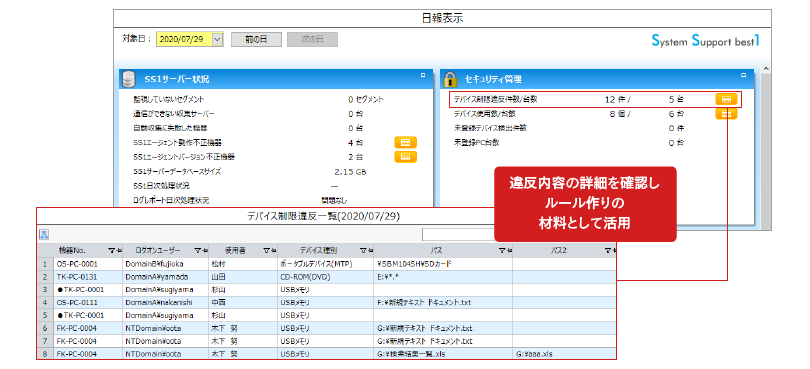
Task: Click the scroll-up arrow of the report scrollbar
Action: pyautogui.click(x=766, y=69)
